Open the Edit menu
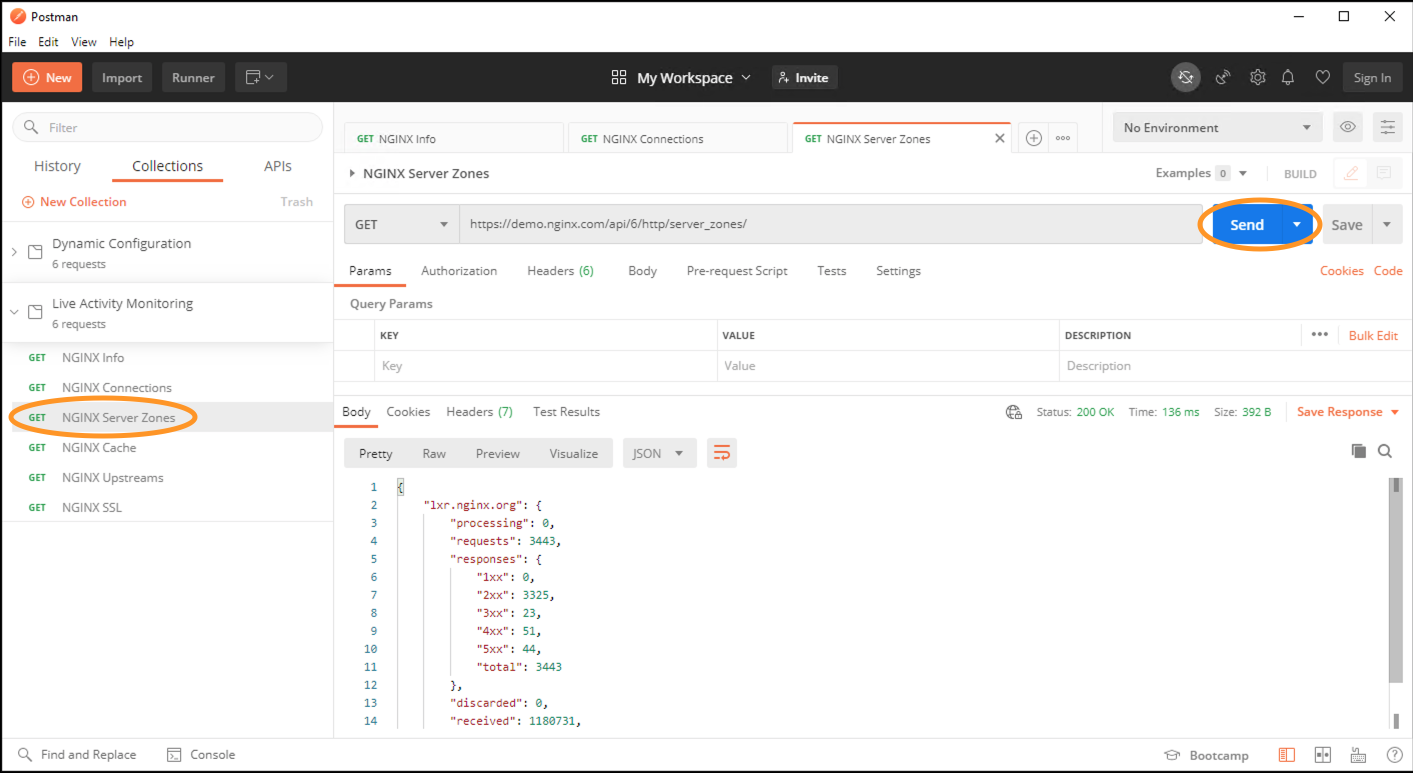The image size is (1413, 773). (x=48, y=42)
